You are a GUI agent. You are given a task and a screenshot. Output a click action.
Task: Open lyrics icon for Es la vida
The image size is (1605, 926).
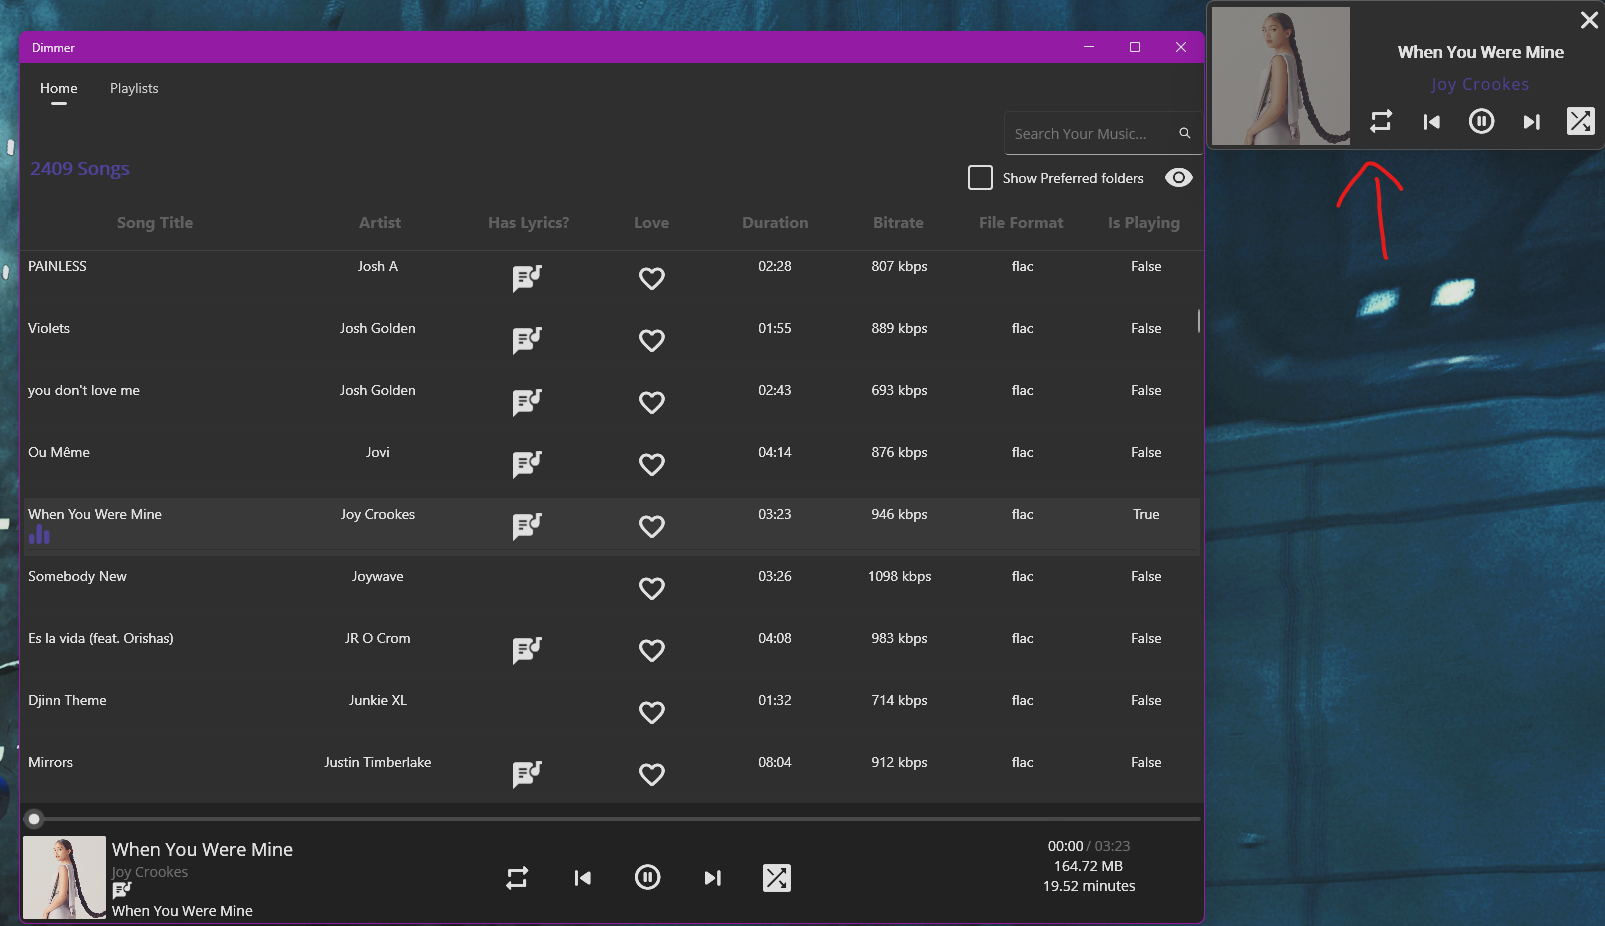(527, 650)
